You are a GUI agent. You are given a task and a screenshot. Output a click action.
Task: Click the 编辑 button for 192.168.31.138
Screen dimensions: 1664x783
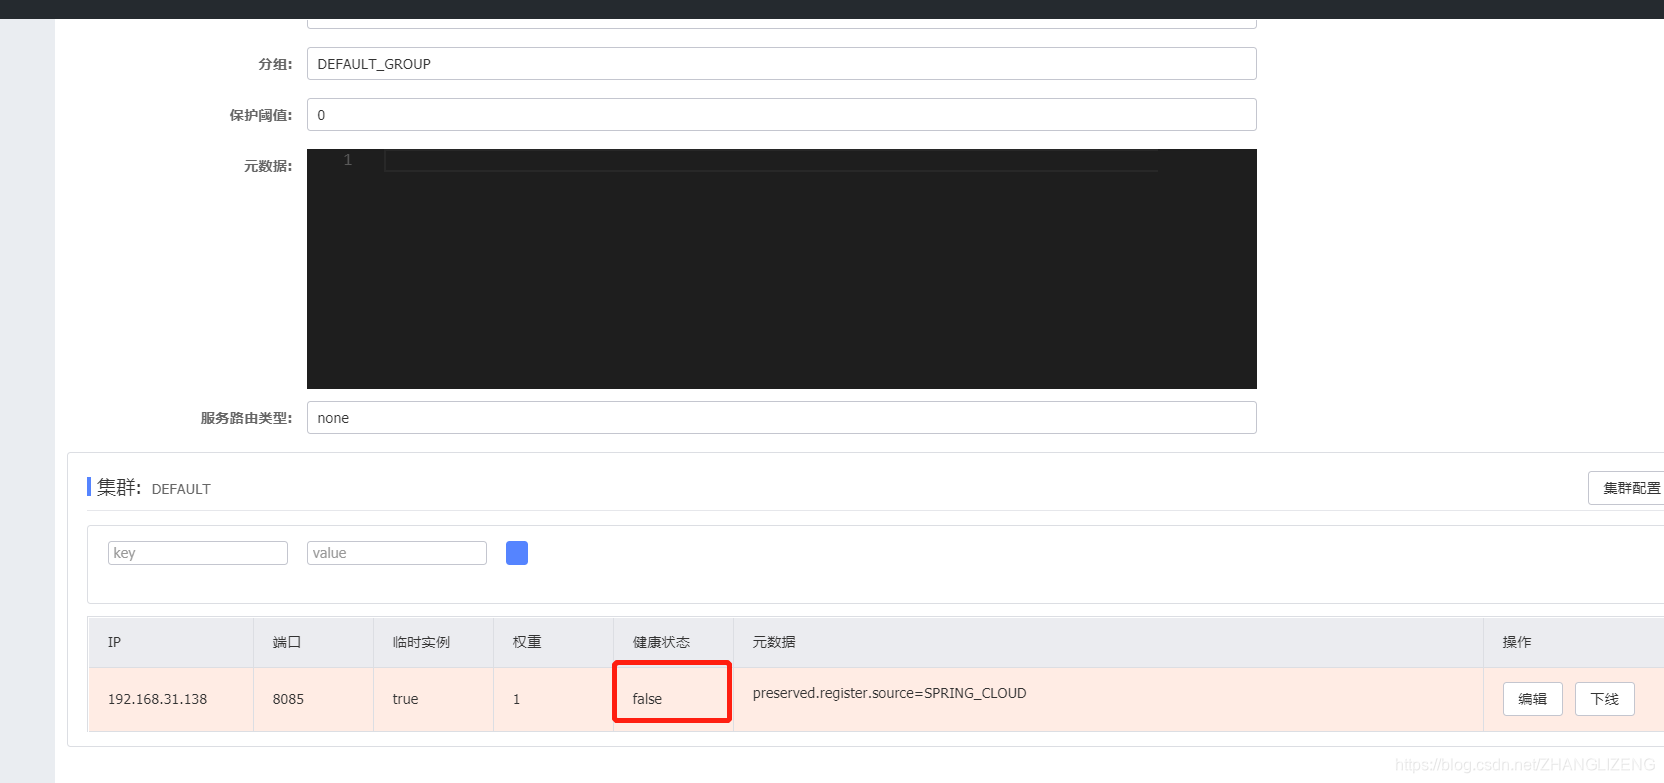[1532, 699]
